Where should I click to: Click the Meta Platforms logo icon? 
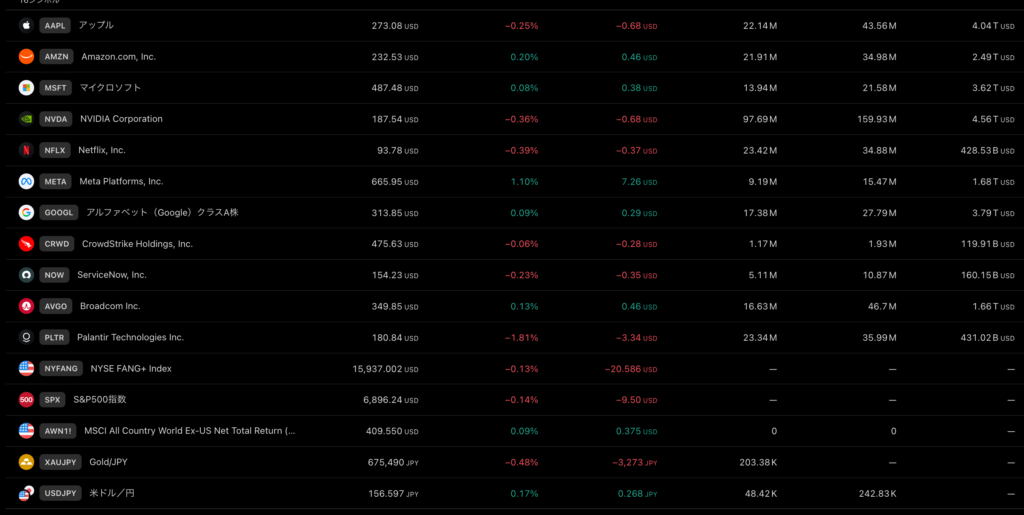tap(26, 181)
